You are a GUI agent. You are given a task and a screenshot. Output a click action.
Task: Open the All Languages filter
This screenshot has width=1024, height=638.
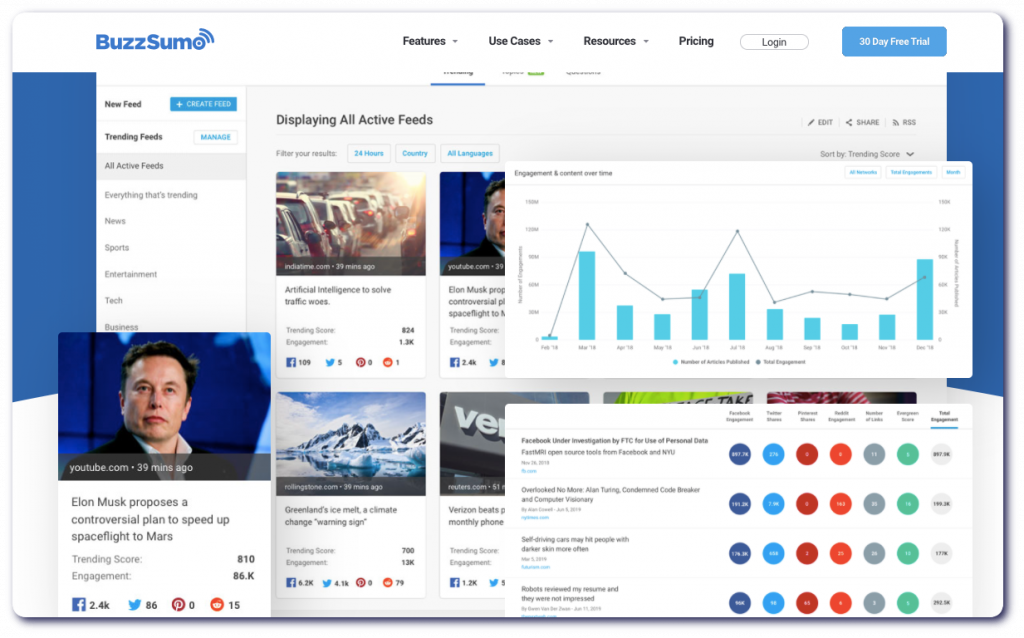pos(470,153)
